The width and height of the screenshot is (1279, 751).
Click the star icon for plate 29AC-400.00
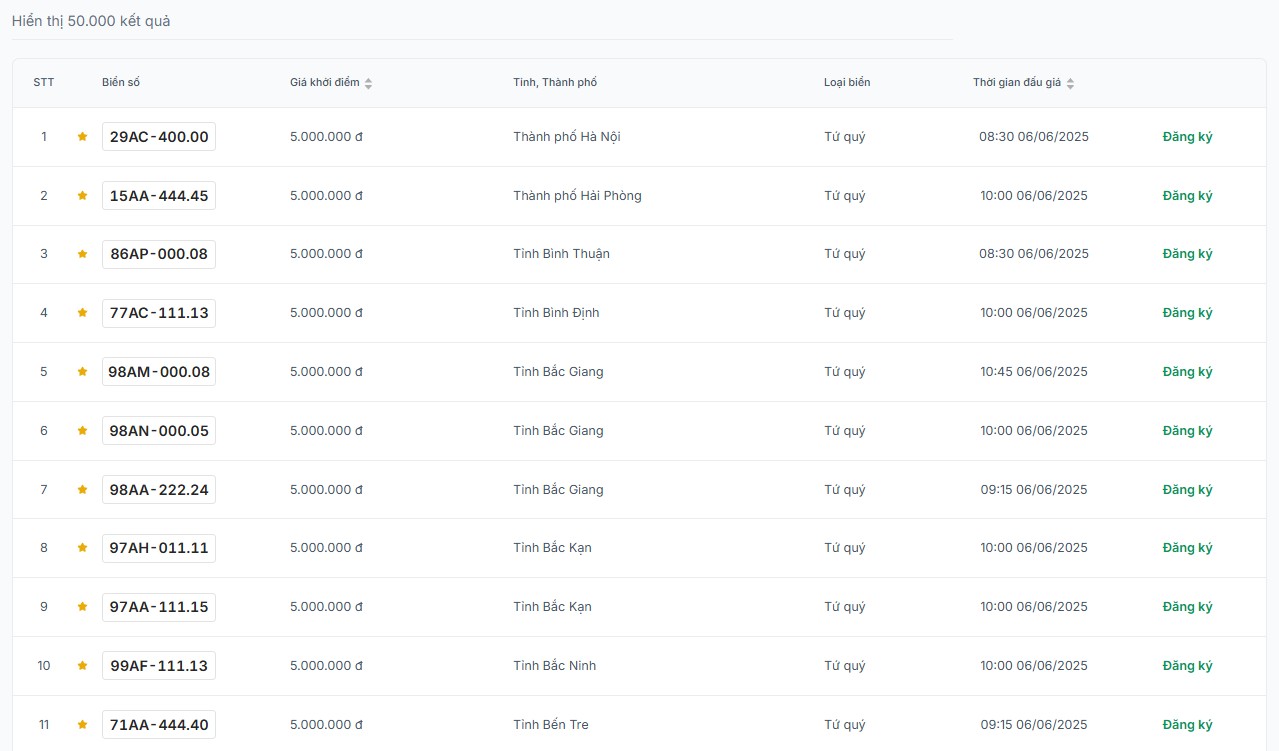82,137
